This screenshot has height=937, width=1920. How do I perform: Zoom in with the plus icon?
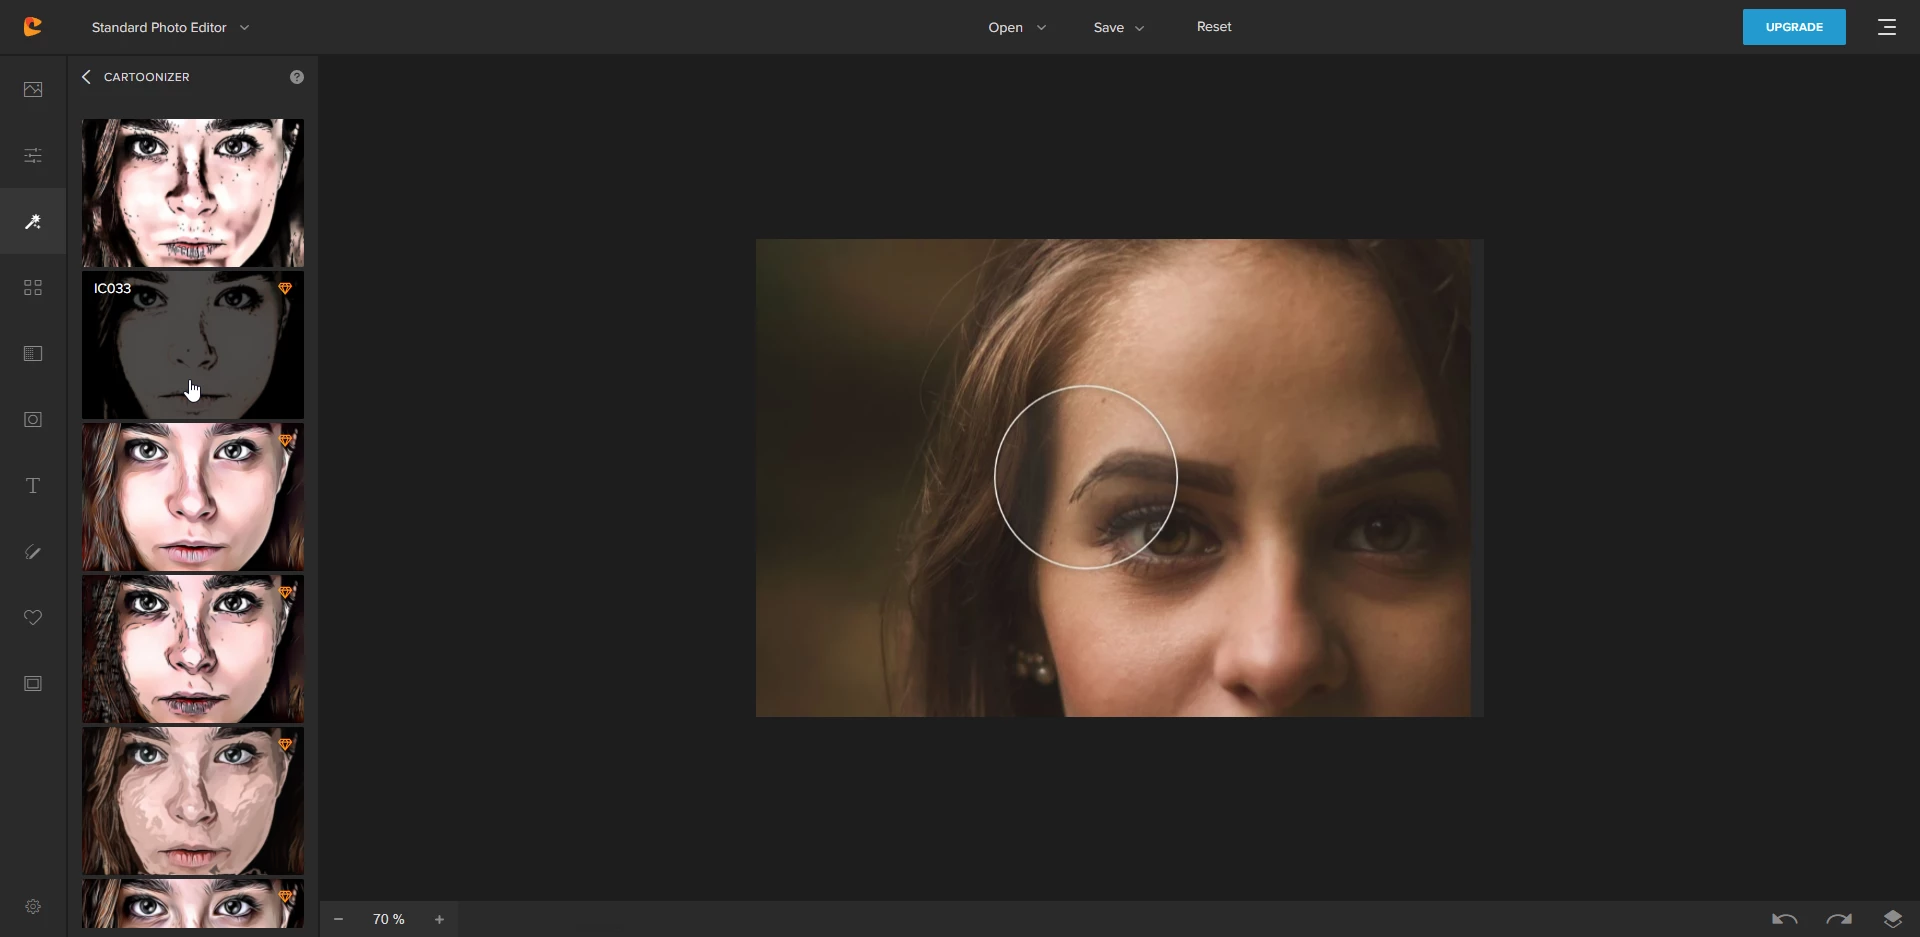(x=439, y=919)
